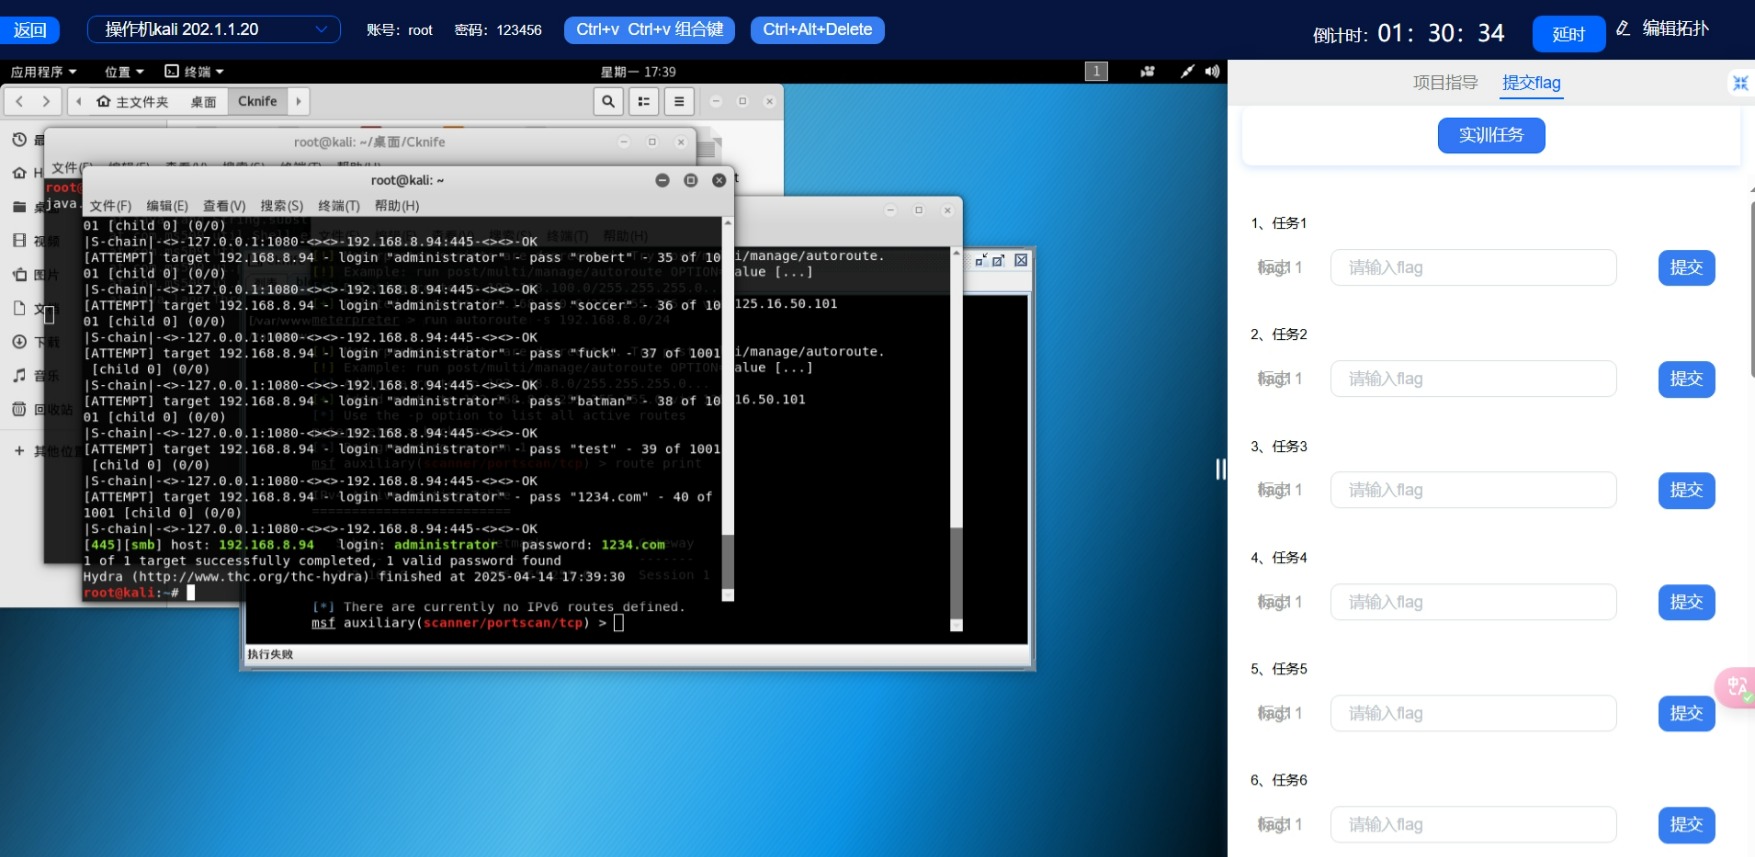Viewport: 1755px width, 857px height.
Task: Open the 终端 app menu in top bar
Action: coord(194,72)
